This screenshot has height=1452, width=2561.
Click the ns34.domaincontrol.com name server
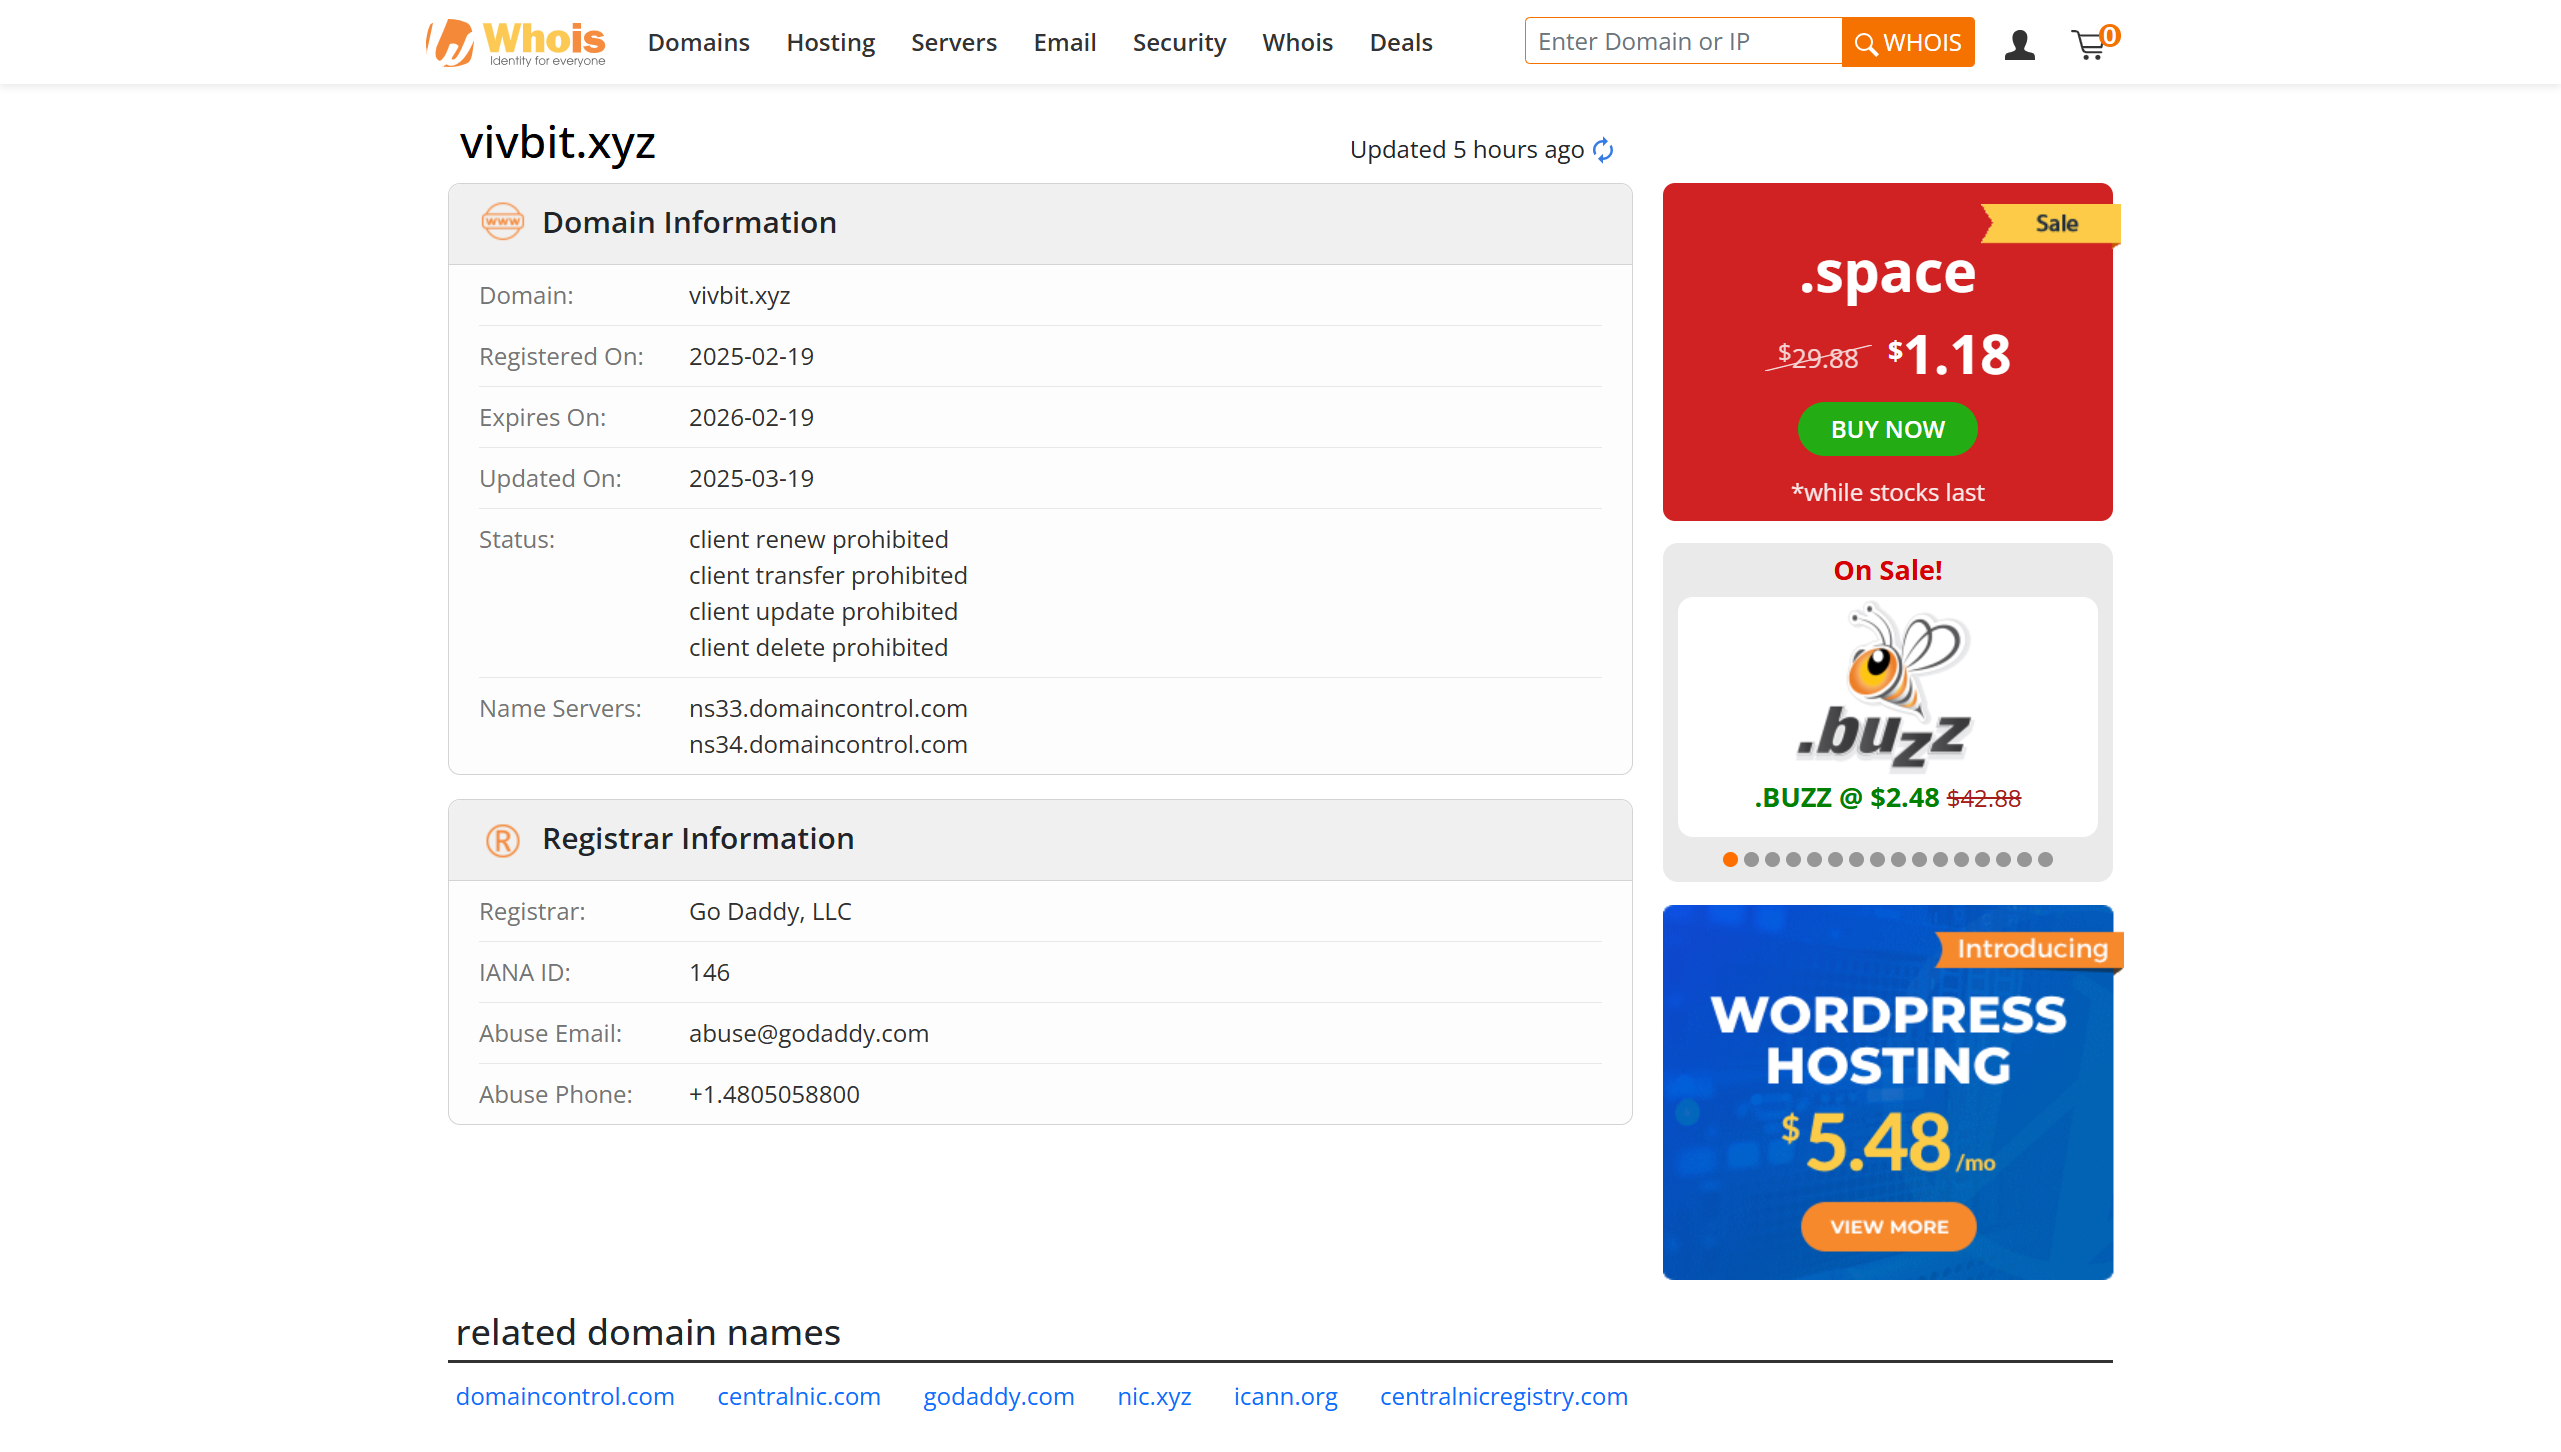tap(828, 744)
